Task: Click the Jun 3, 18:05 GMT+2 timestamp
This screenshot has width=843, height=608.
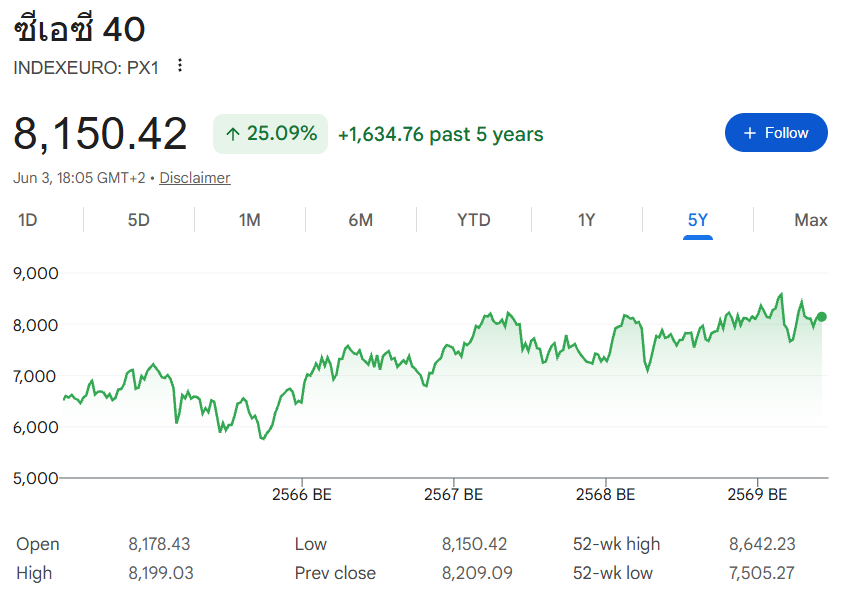Action: point(79,178)
